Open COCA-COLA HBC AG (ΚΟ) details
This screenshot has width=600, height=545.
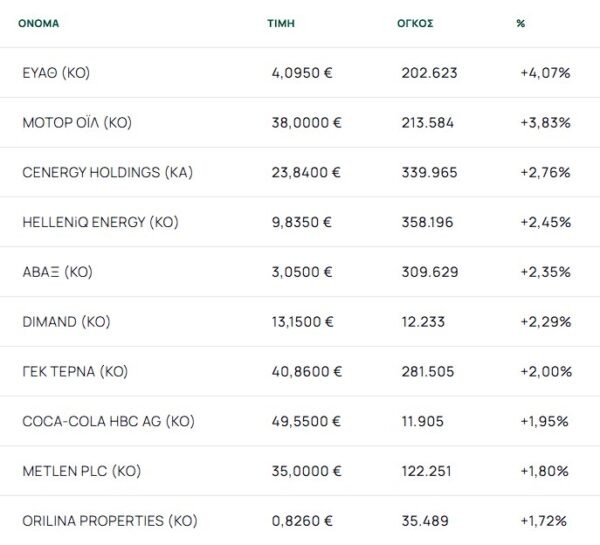(x=107, y=421)
